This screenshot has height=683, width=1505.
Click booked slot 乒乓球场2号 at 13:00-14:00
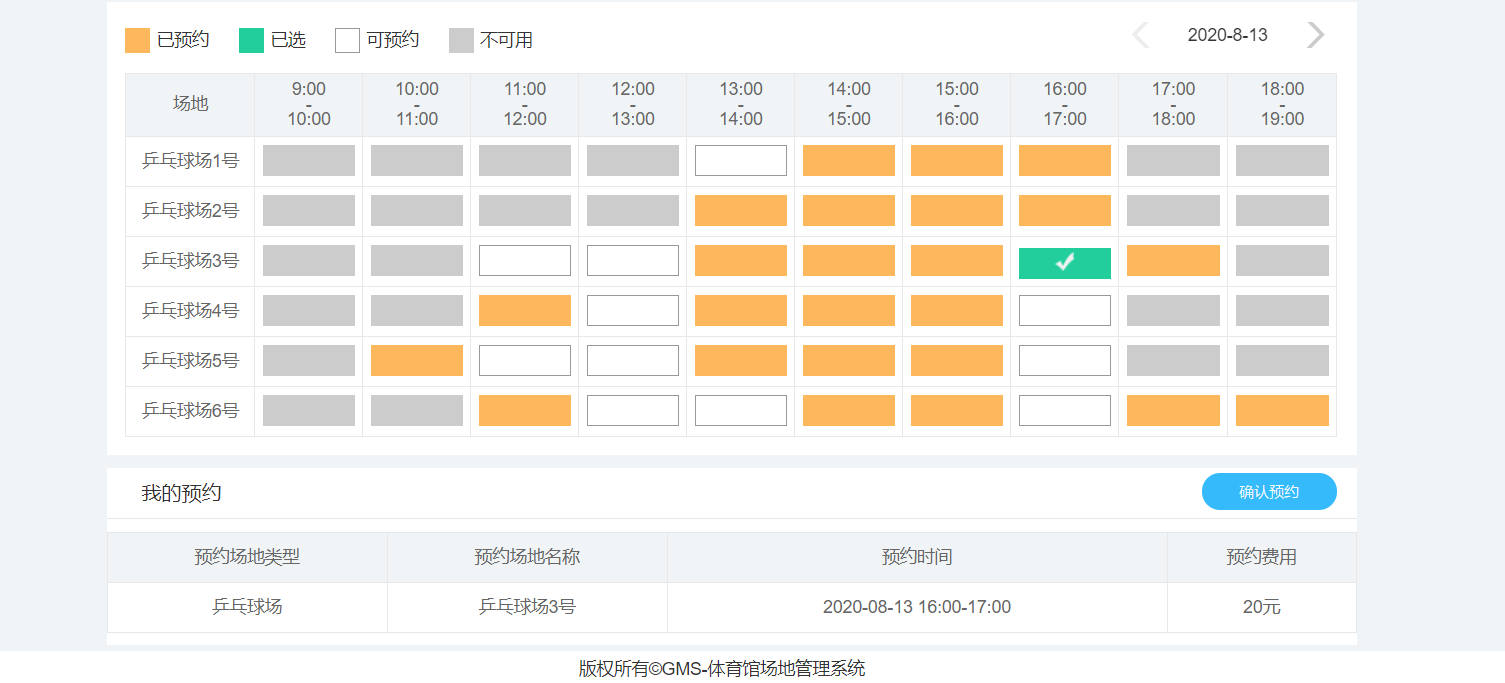pyautogui.click(x=741, y=211)
